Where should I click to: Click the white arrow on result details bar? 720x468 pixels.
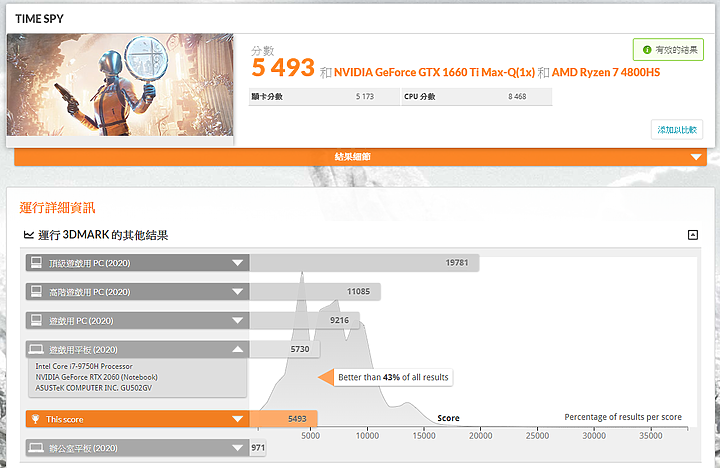point(696,157)
